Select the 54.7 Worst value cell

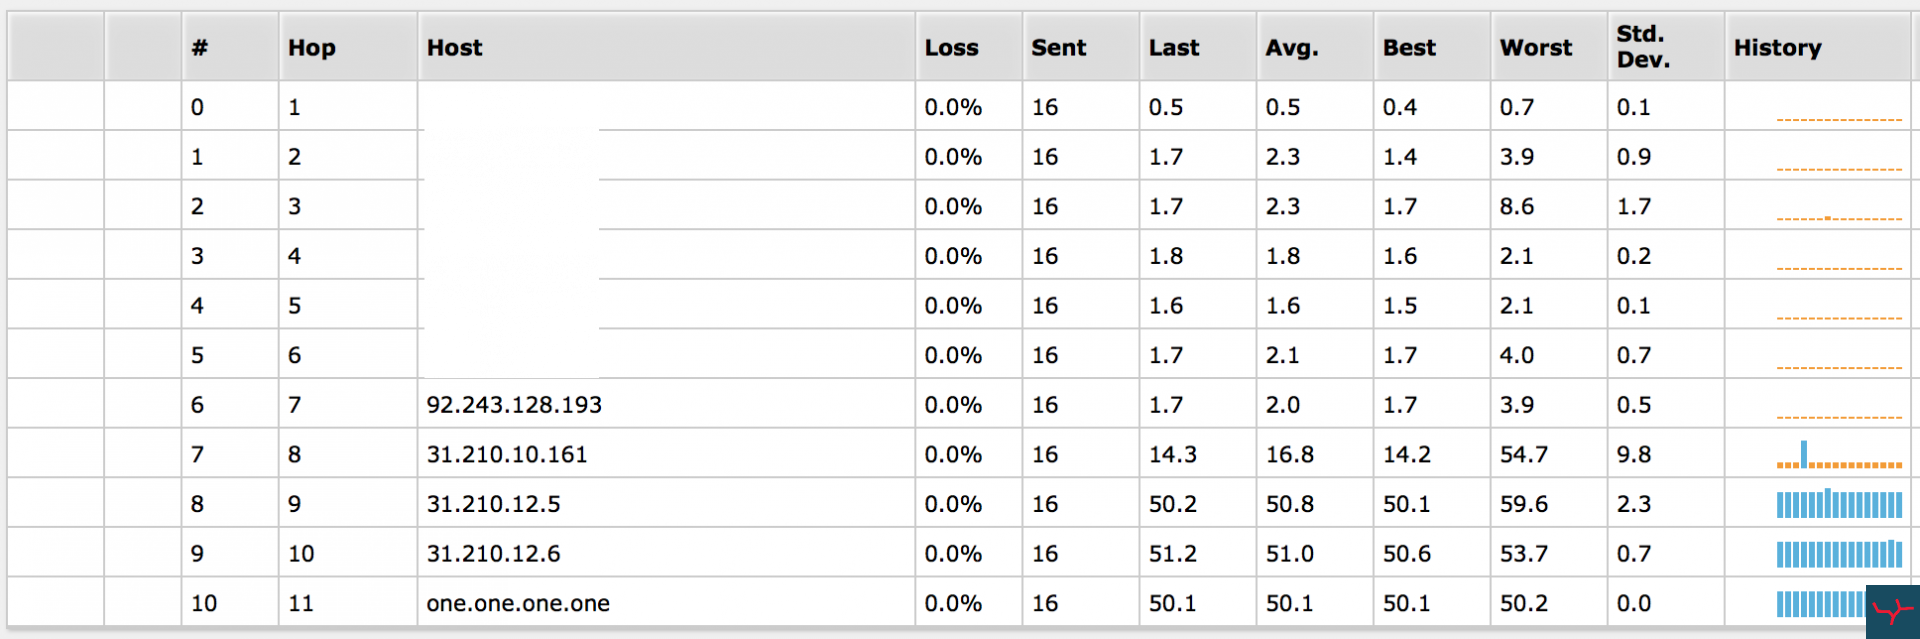point(1524,454)
